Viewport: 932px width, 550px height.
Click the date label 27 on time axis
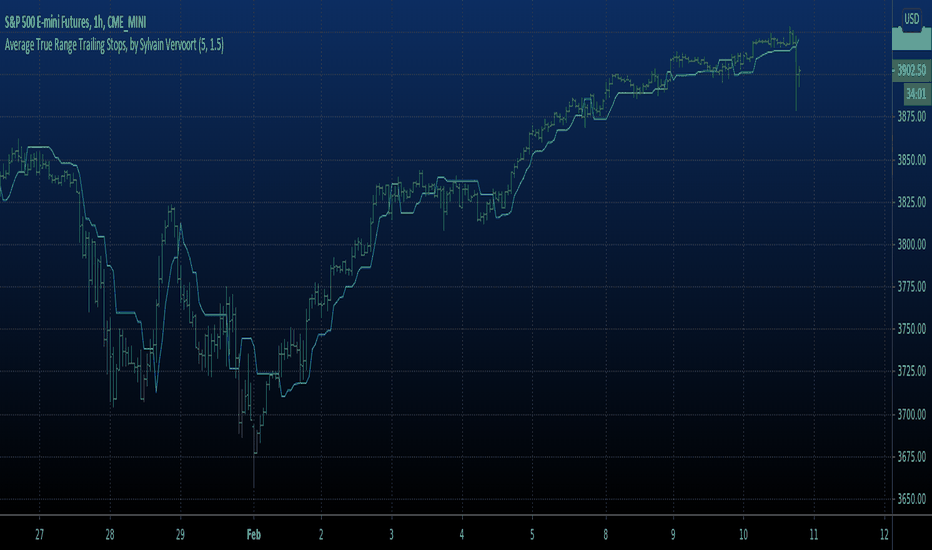[39, 534]
